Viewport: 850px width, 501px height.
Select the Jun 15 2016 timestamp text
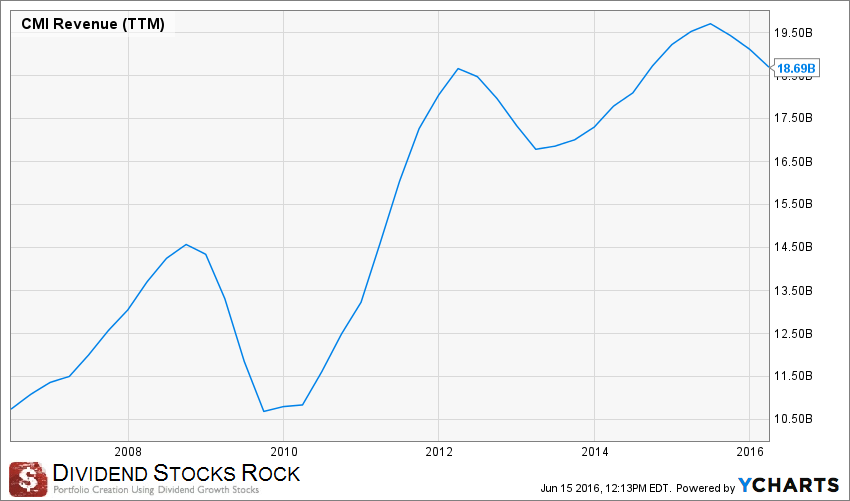[x=600, y=487]
